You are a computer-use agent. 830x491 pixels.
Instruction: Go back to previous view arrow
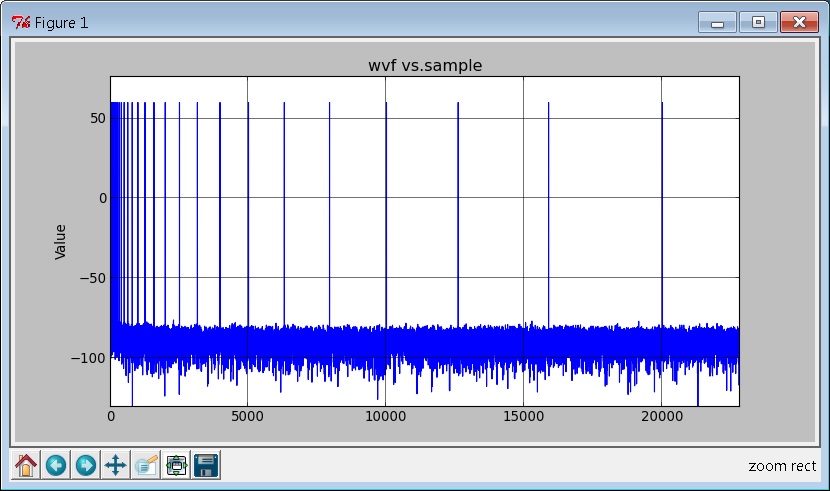(x=56, y=466)
